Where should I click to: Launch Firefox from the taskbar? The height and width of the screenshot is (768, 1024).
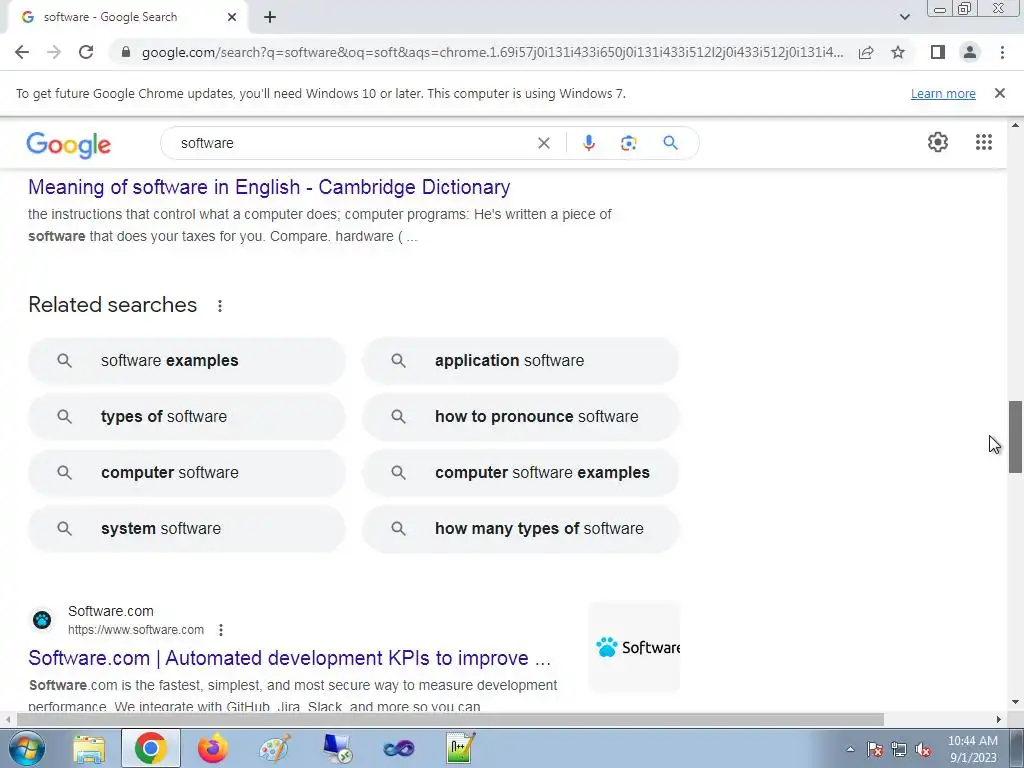pyautogui.click(x=212, y=748)
